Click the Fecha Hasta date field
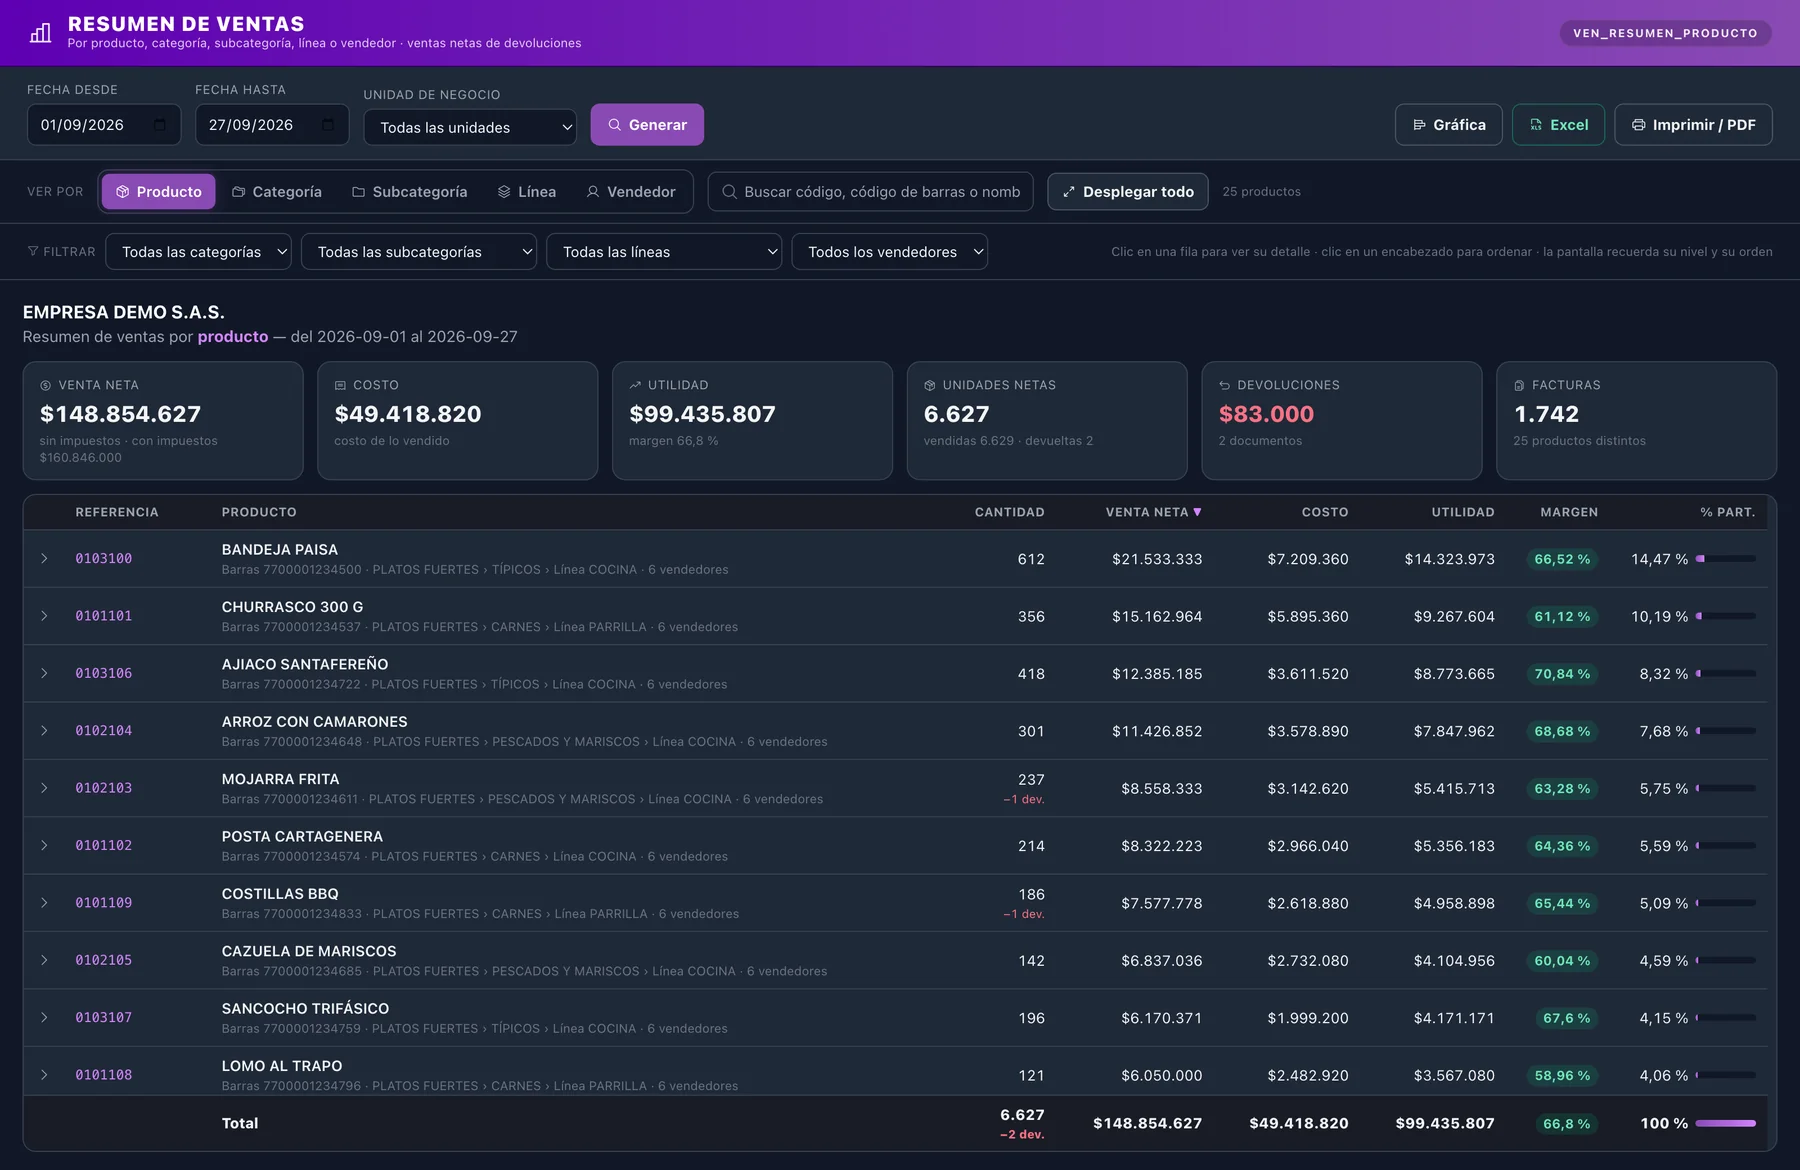The width and height of the screenshot is (1800, 1170). pyautogui.click(x=272, y=125)
